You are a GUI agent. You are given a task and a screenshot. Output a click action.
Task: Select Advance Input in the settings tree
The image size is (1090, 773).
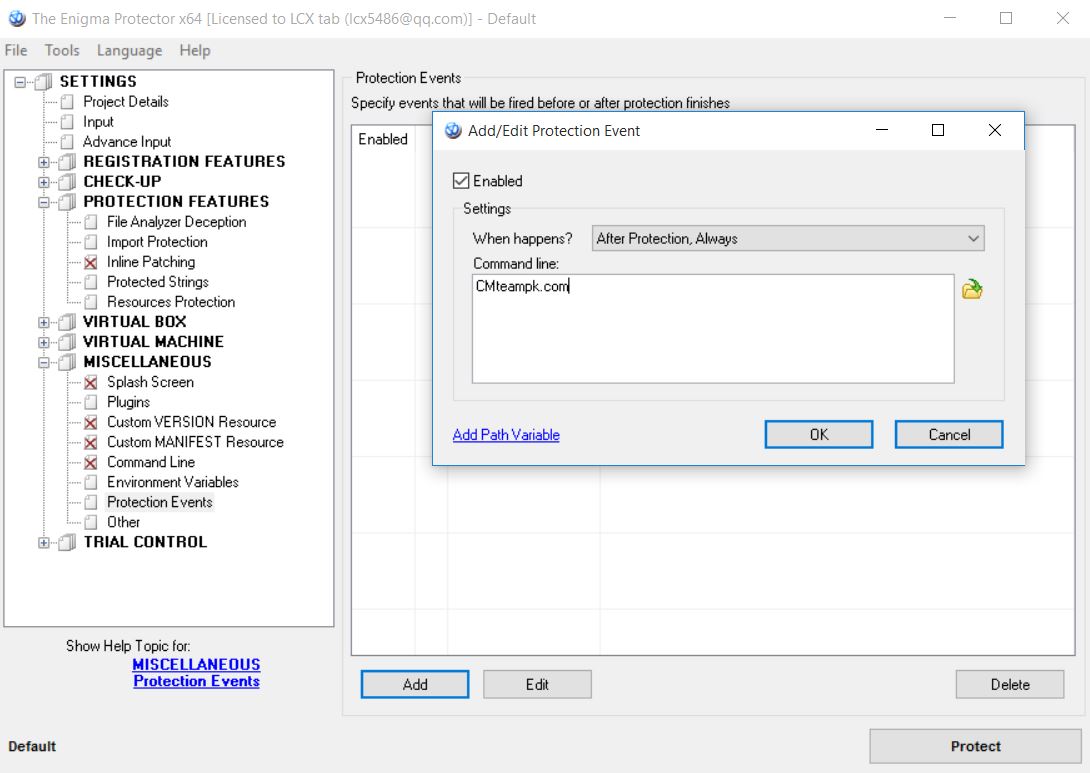coord(127,142)
